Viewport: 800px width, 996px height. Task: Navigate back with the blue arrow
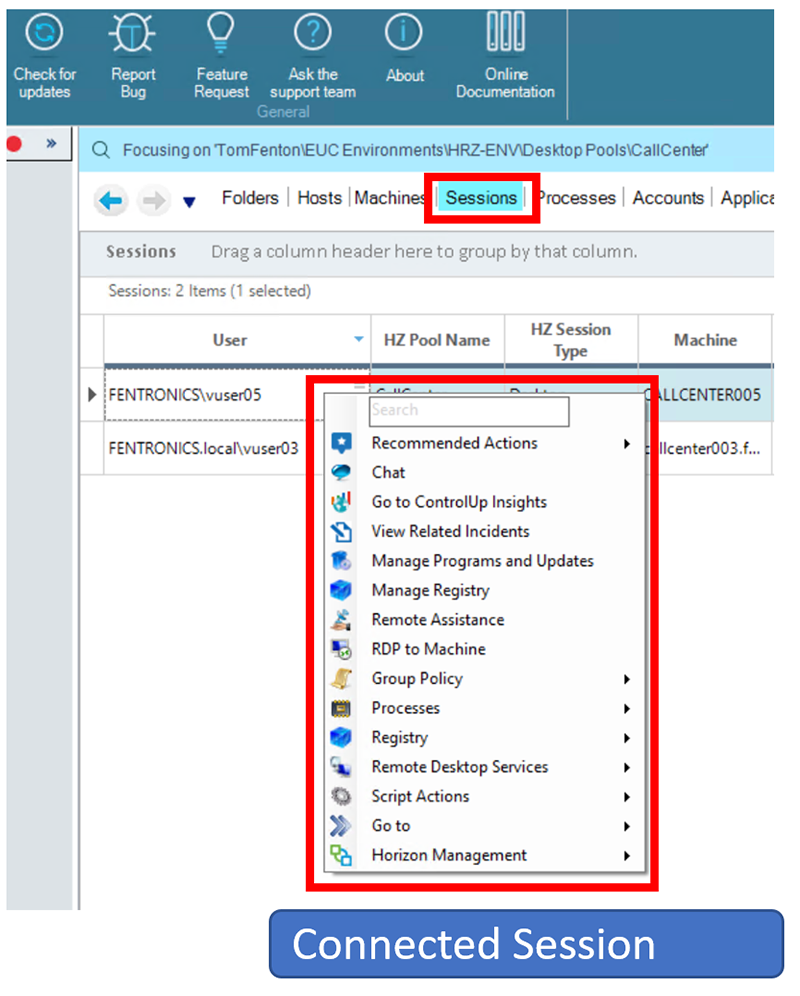111,201
